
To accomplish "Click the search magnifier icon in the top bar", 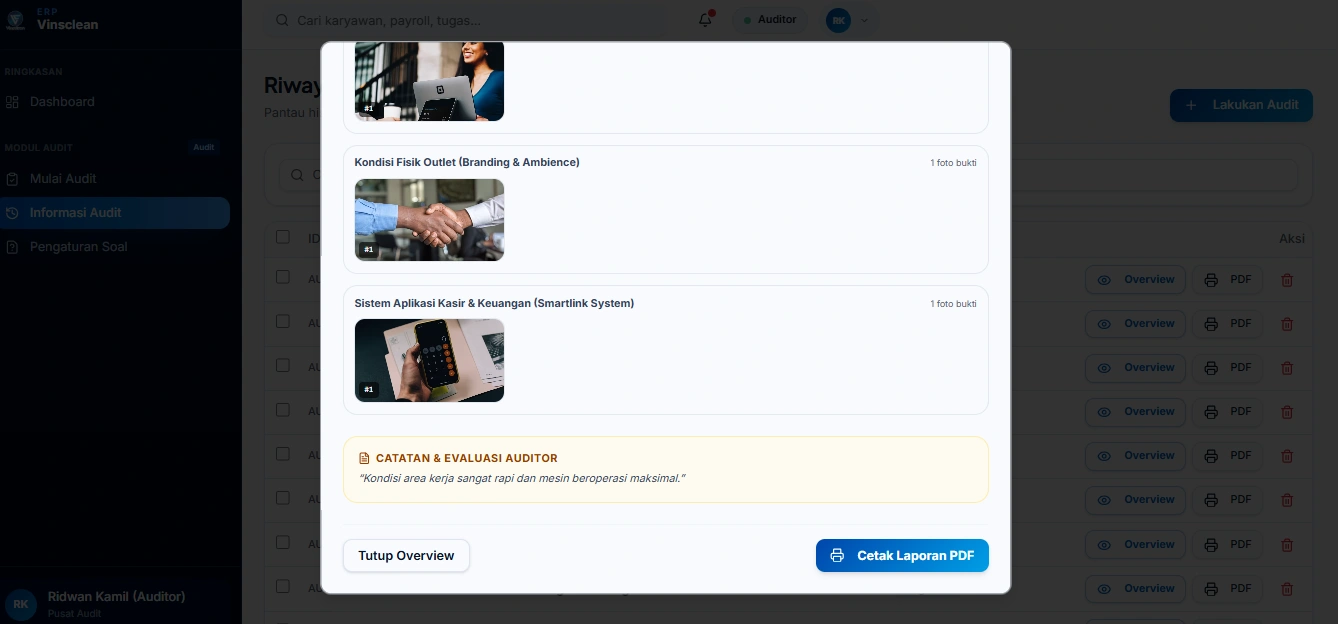I will [x=282, y=20].
